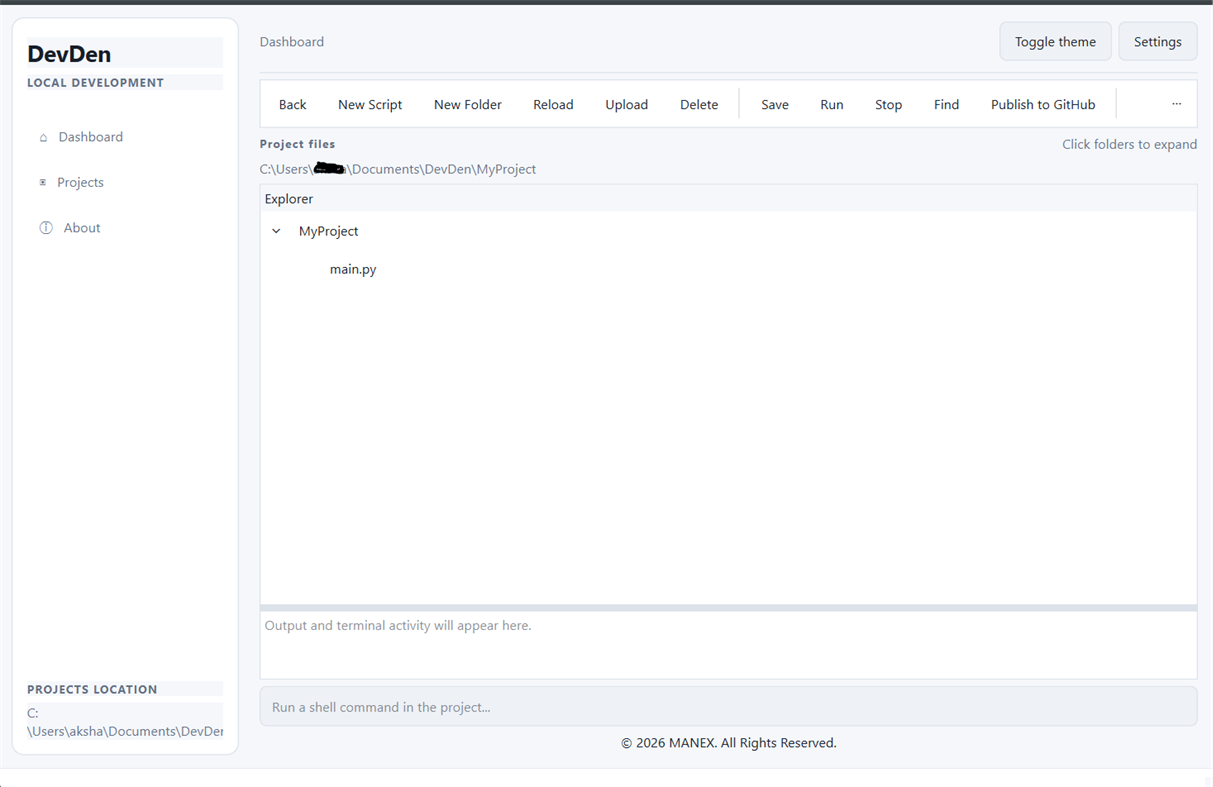This screenshot has height=787, width=1213.
Task: Click the output and terminal activity area
Action: point(728,645)
